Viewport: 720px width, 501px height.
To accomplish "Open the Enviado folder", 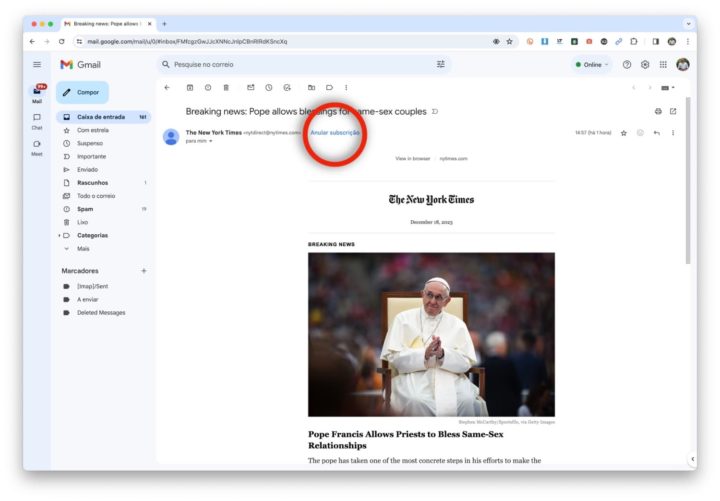I will (x=104, y=170).
